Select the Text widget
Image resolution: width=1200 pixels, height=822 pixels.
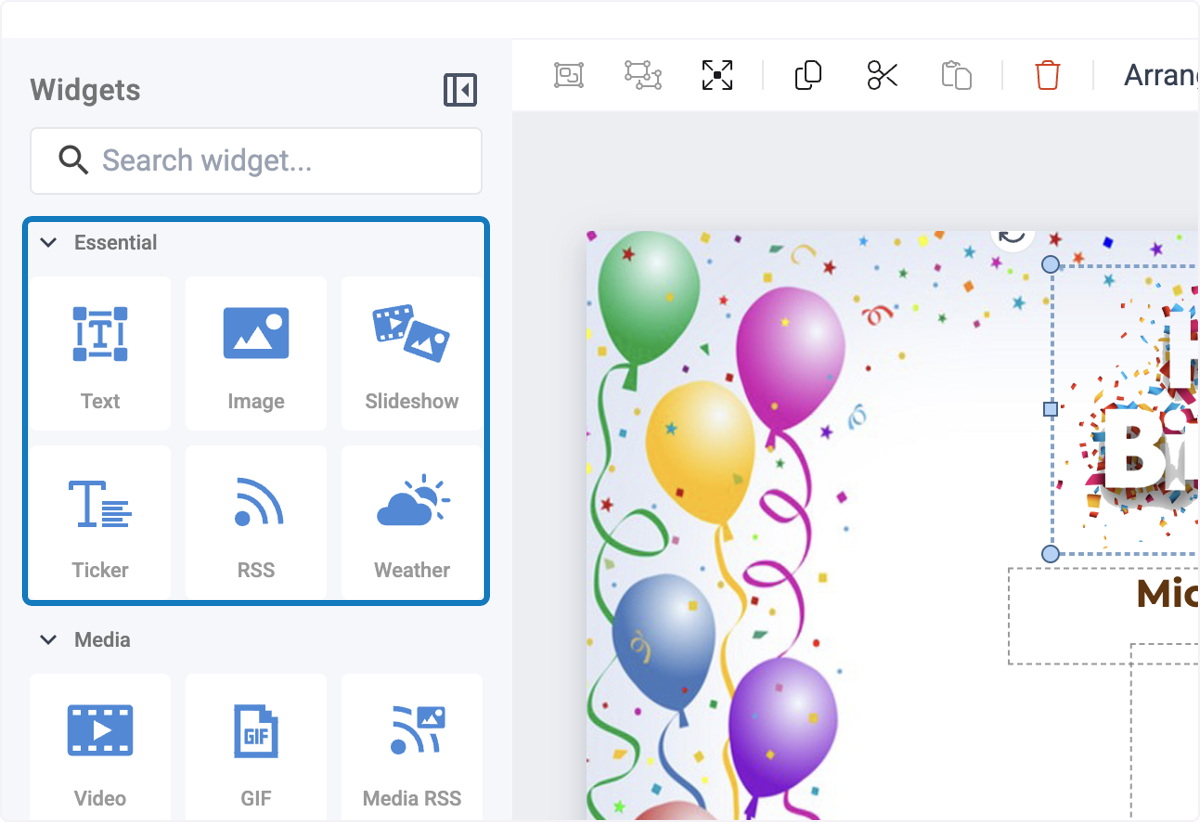pos(100,354)
